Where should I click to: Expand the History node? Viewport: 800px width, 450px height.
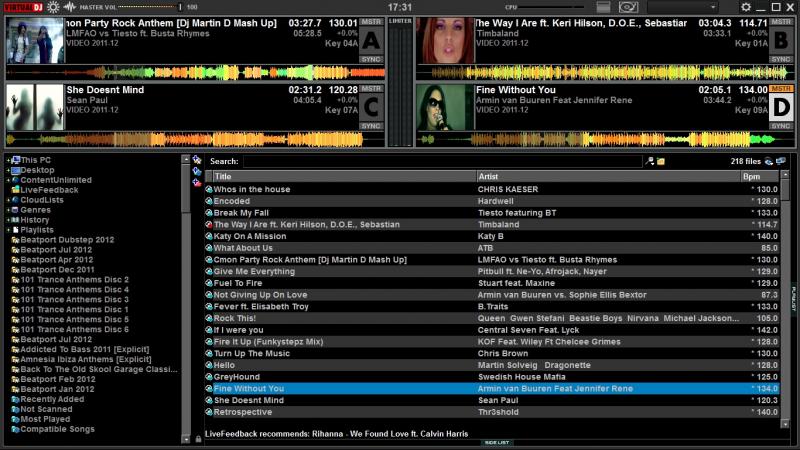pyautogui.click(x=8, y=220)
